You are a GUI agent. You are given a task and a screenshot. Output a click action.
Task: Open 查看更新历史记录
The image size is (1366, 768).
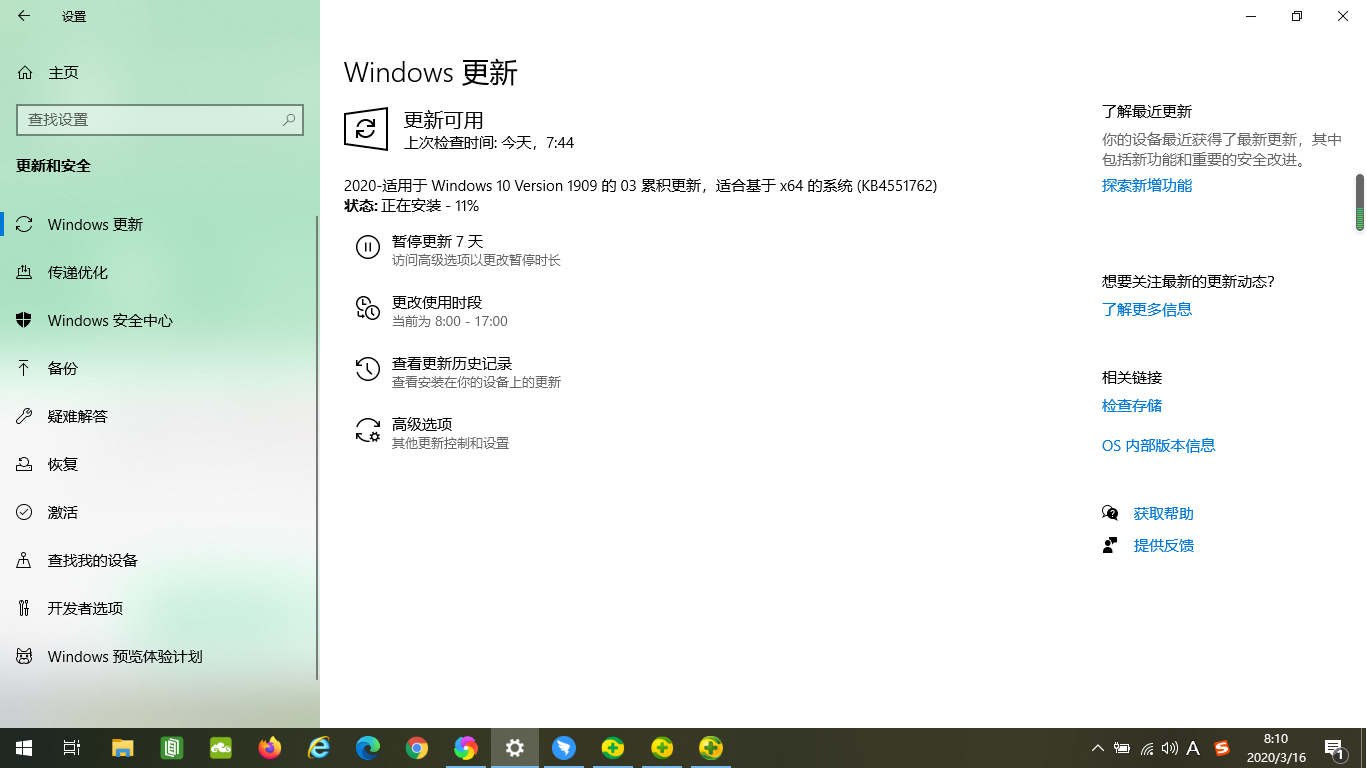(458, 372)
